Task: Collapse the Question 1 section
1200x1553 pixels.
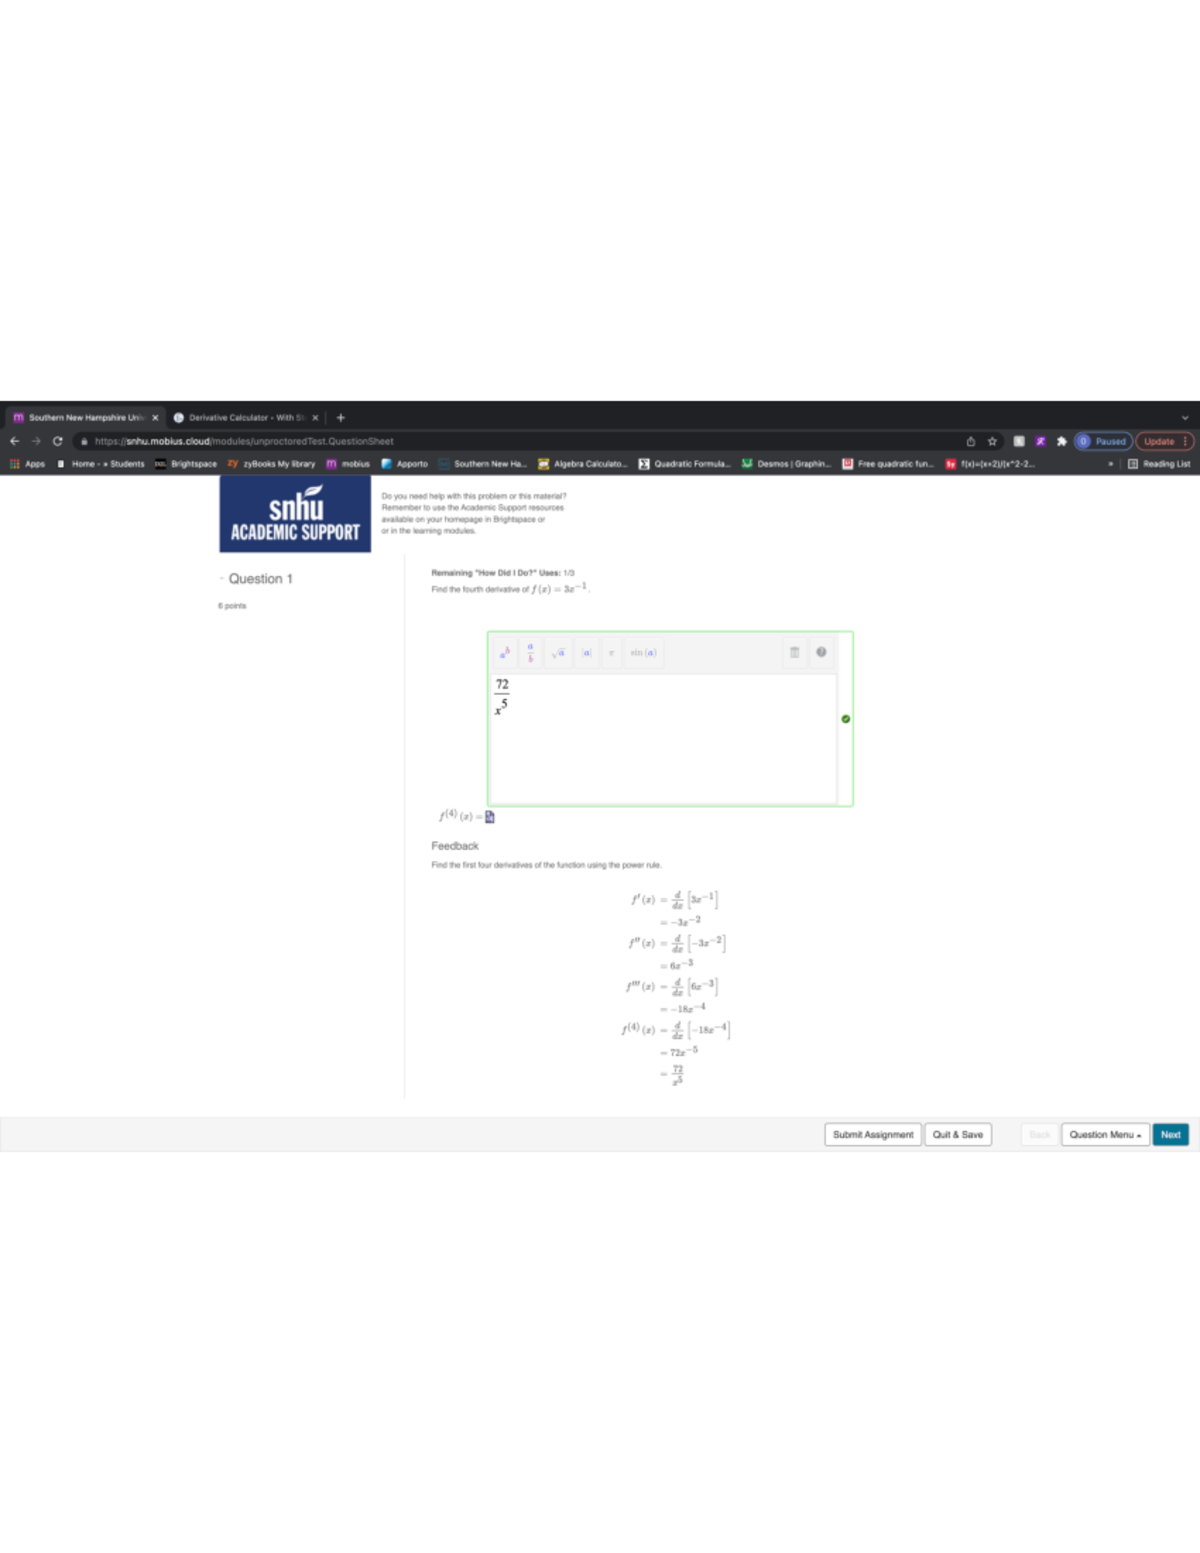Action: tap(222, 579)
